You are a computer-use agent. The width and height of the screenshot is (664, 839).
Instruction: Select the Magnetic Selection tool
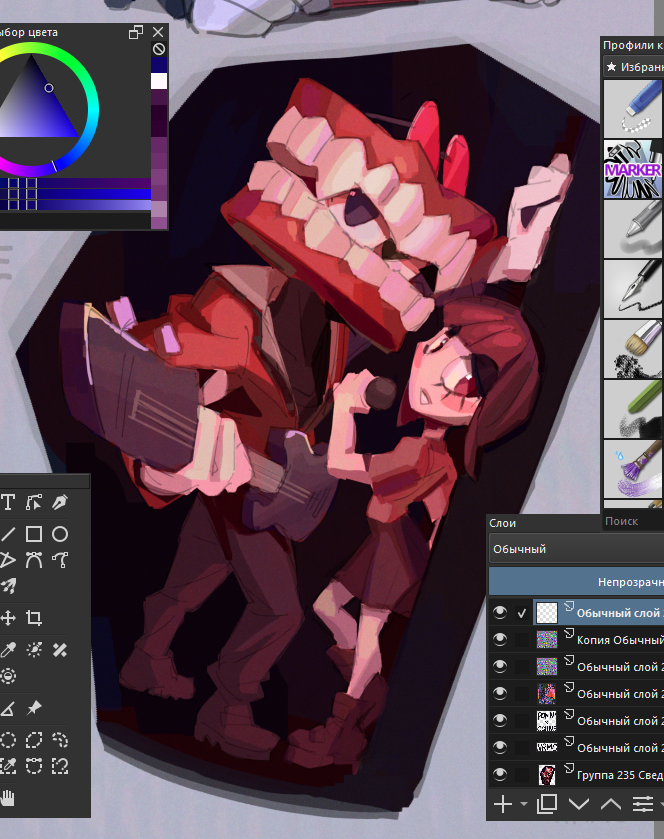click(60, 766)
